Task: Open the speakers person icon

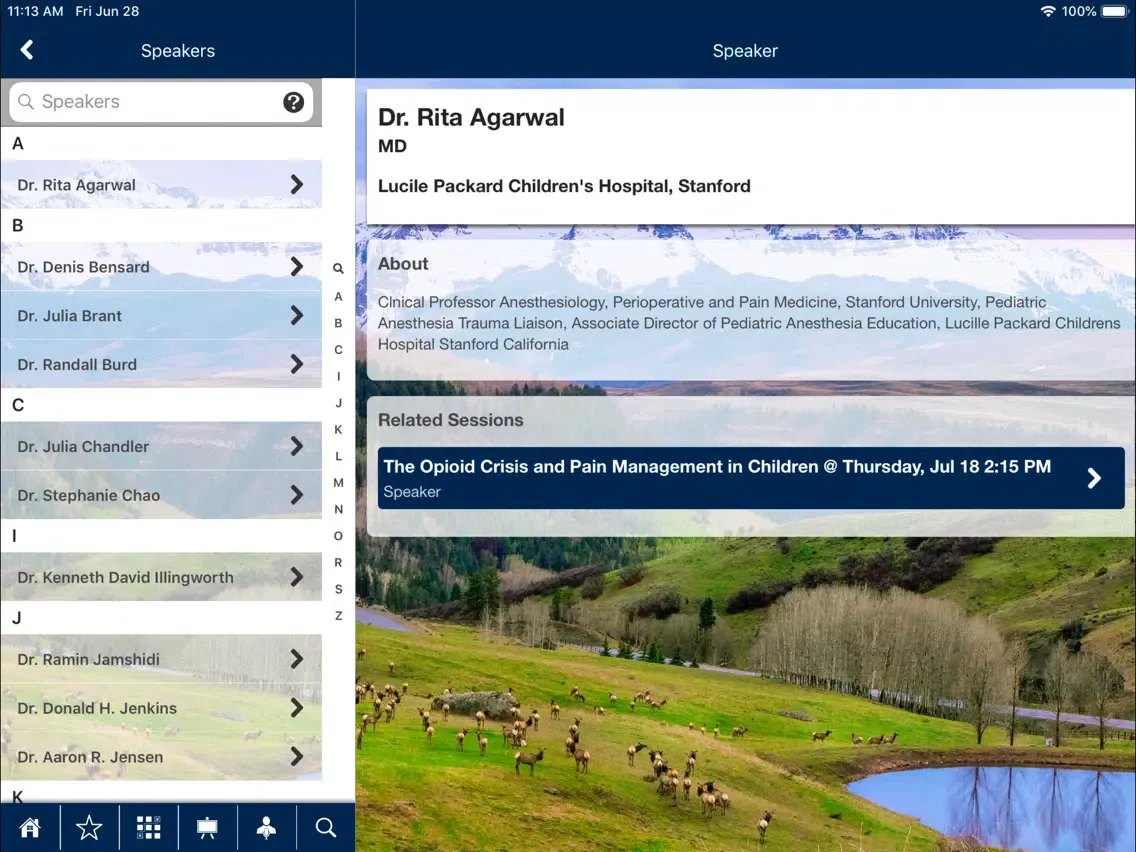Action: point(267,827)
